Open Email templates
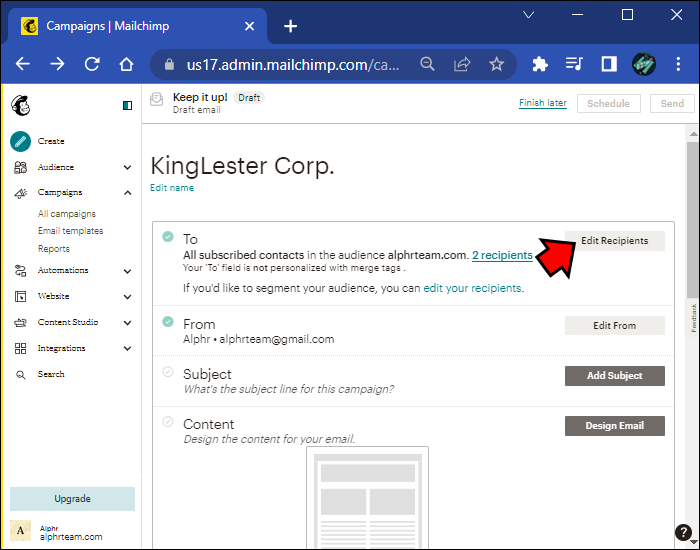The width and height of the screenshot is (700, 550). [71, 231]
